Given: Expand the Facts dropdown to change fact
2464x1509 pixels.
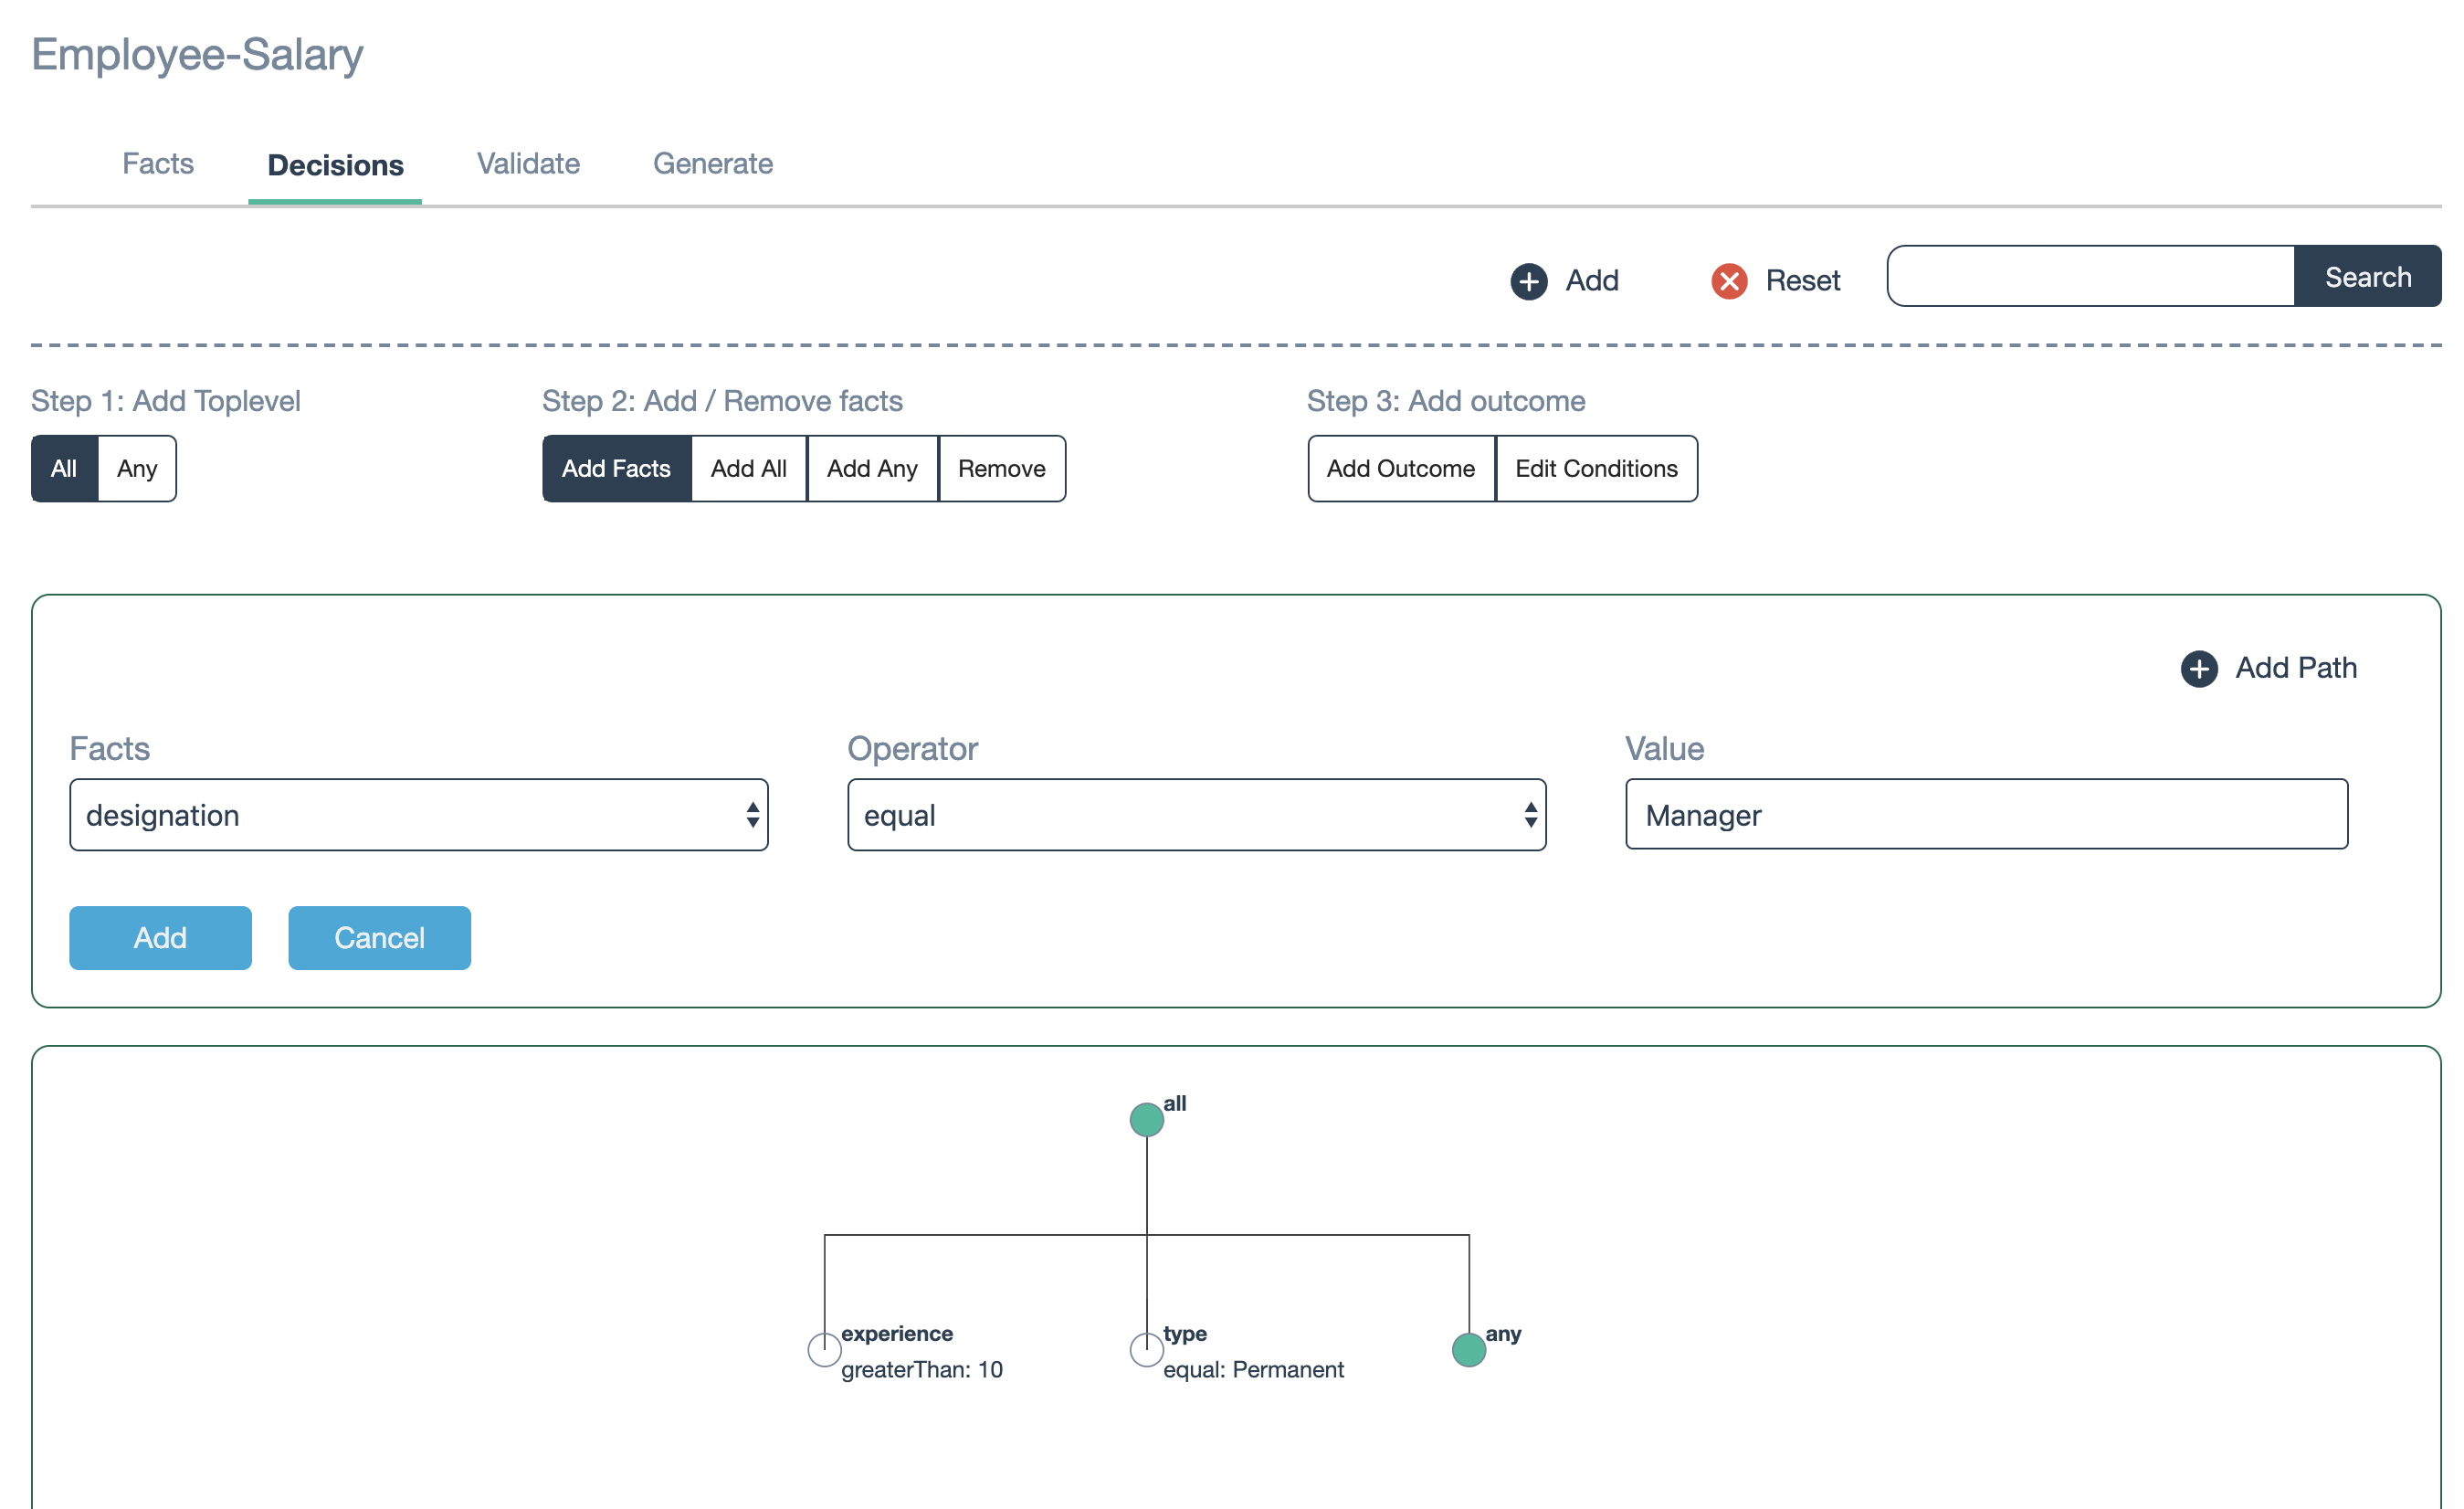Looking at the screenshot, I should 417,814.
